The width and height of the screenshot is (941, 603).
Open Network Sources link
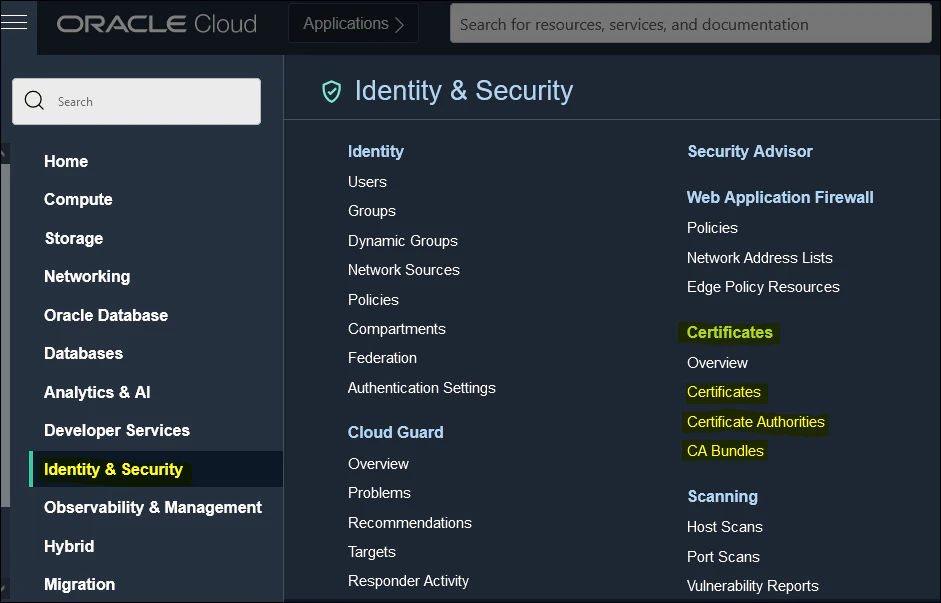pos(404,270)
